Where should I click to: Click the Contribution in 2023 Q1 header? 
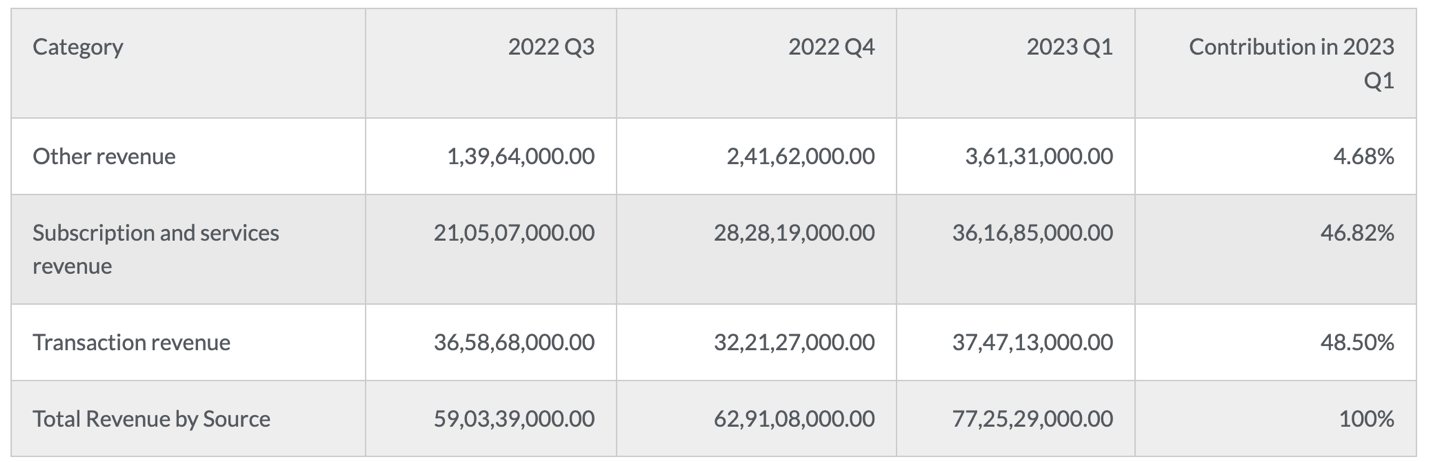coord(1291,63)
